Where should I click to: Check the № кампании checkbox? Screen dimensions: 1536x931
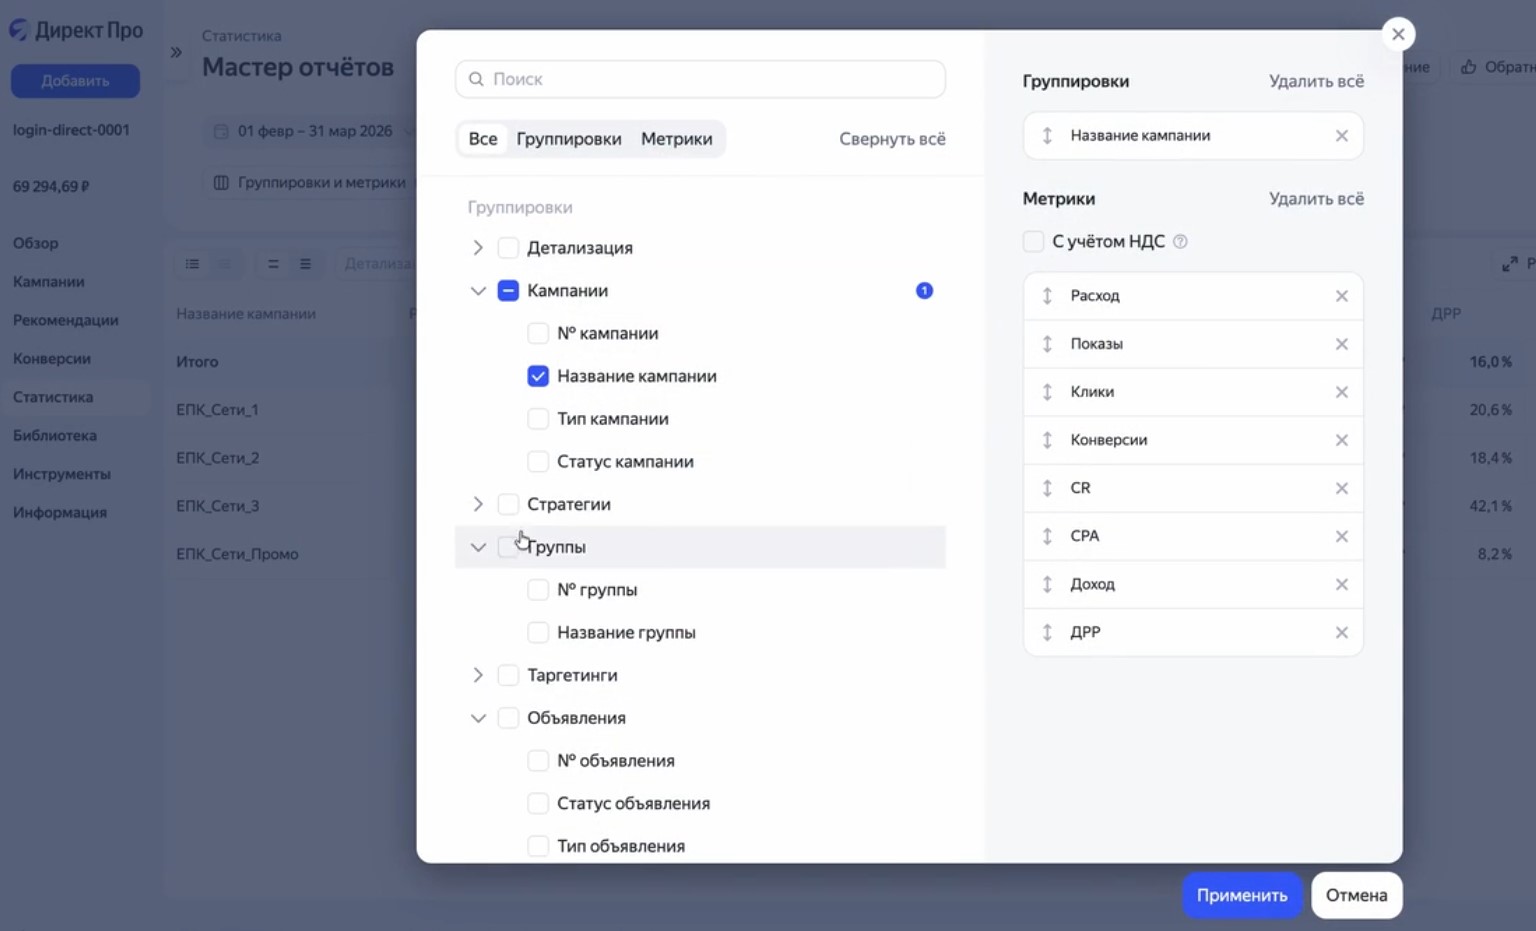(538, 334)
